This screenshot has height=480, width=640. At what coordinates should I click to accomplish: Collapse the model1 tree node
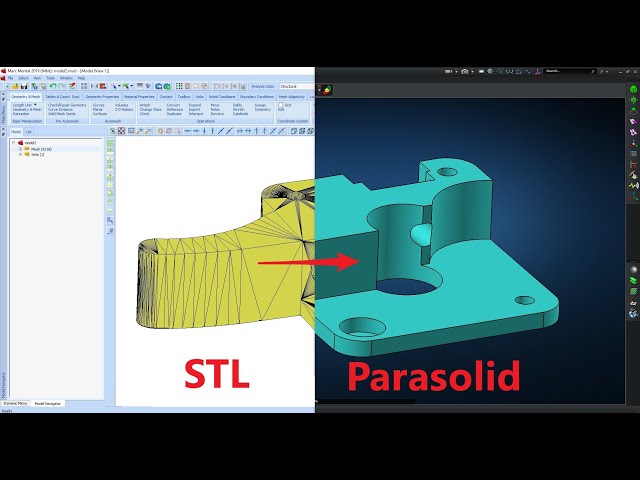coord(13,143)
